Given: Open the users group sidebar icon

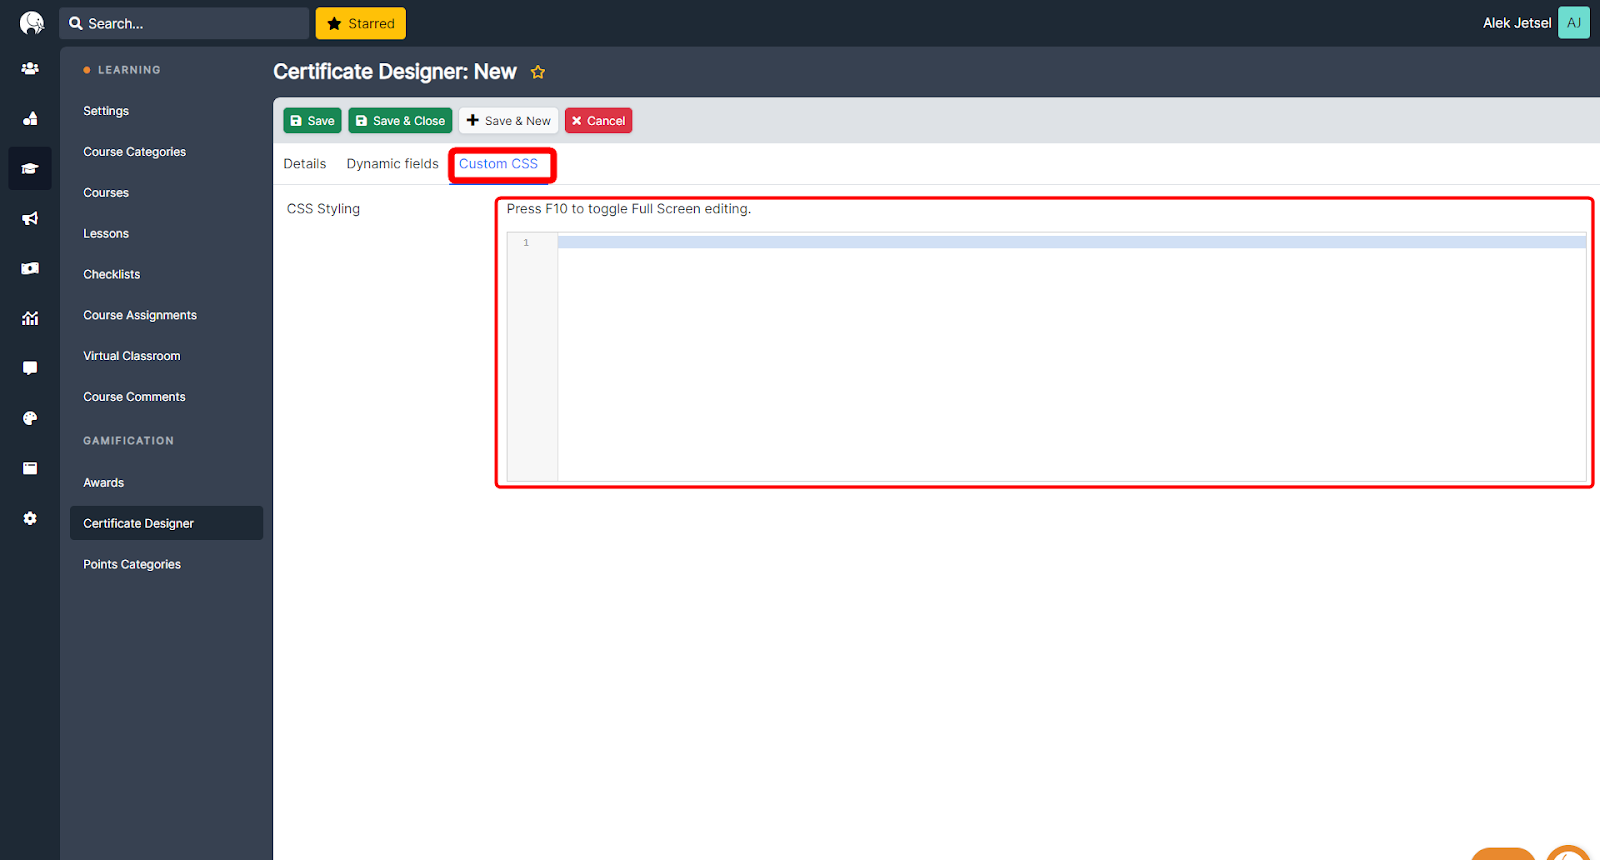Looking at the screenshot, I should tap(30, 69).
